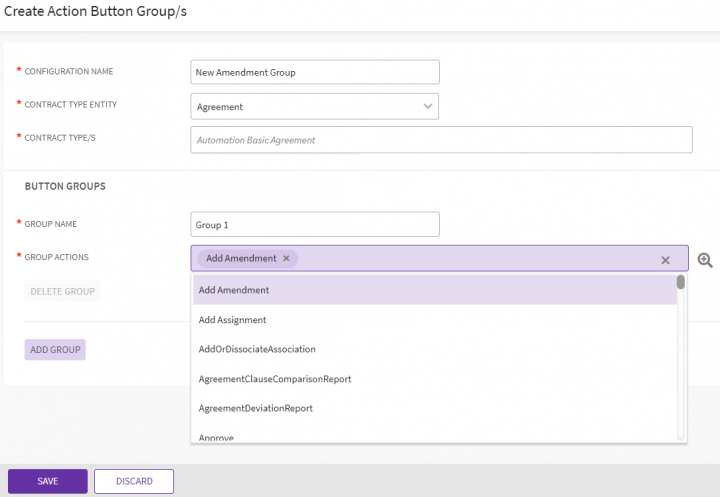
Task: Clear all selections in Group Actions field
Action: click(x=665, y=260)
